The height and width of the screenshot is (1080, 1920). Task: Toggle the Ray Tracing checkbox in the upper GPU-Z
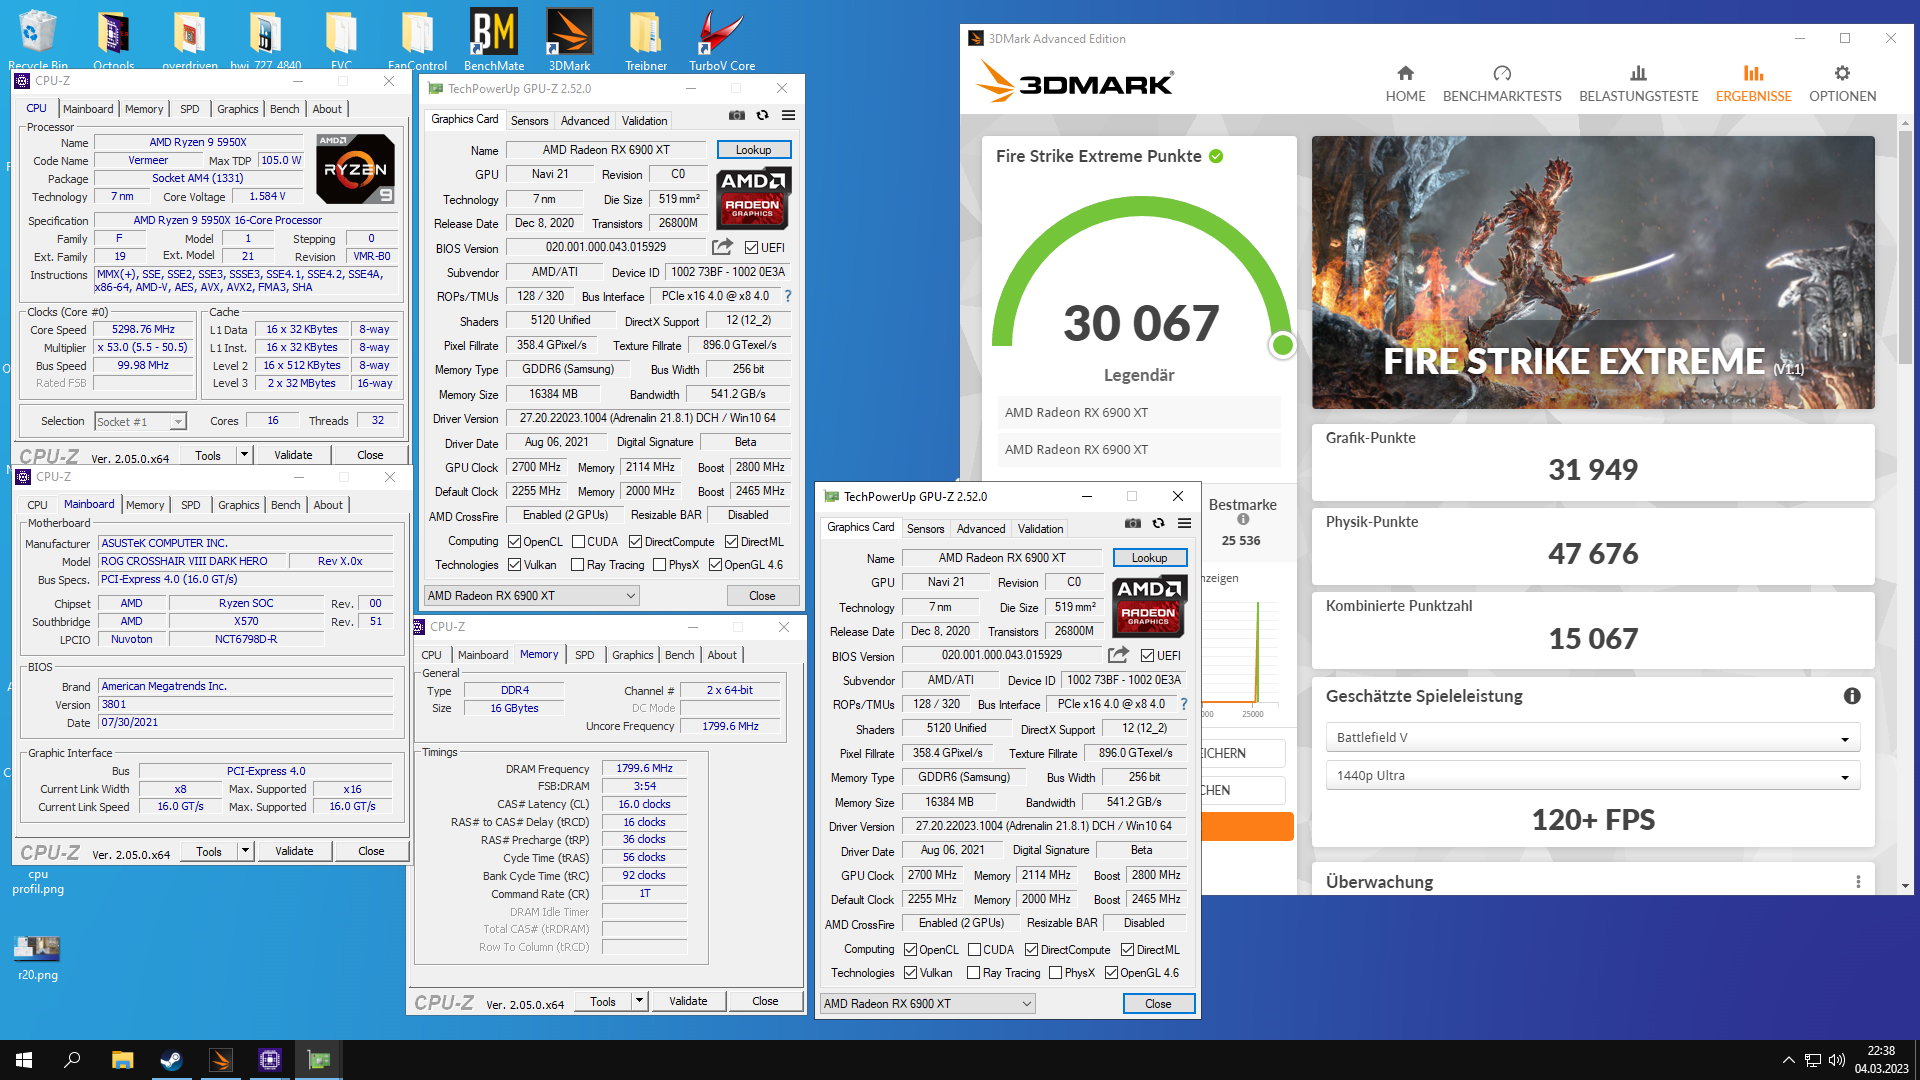[577, 565]
